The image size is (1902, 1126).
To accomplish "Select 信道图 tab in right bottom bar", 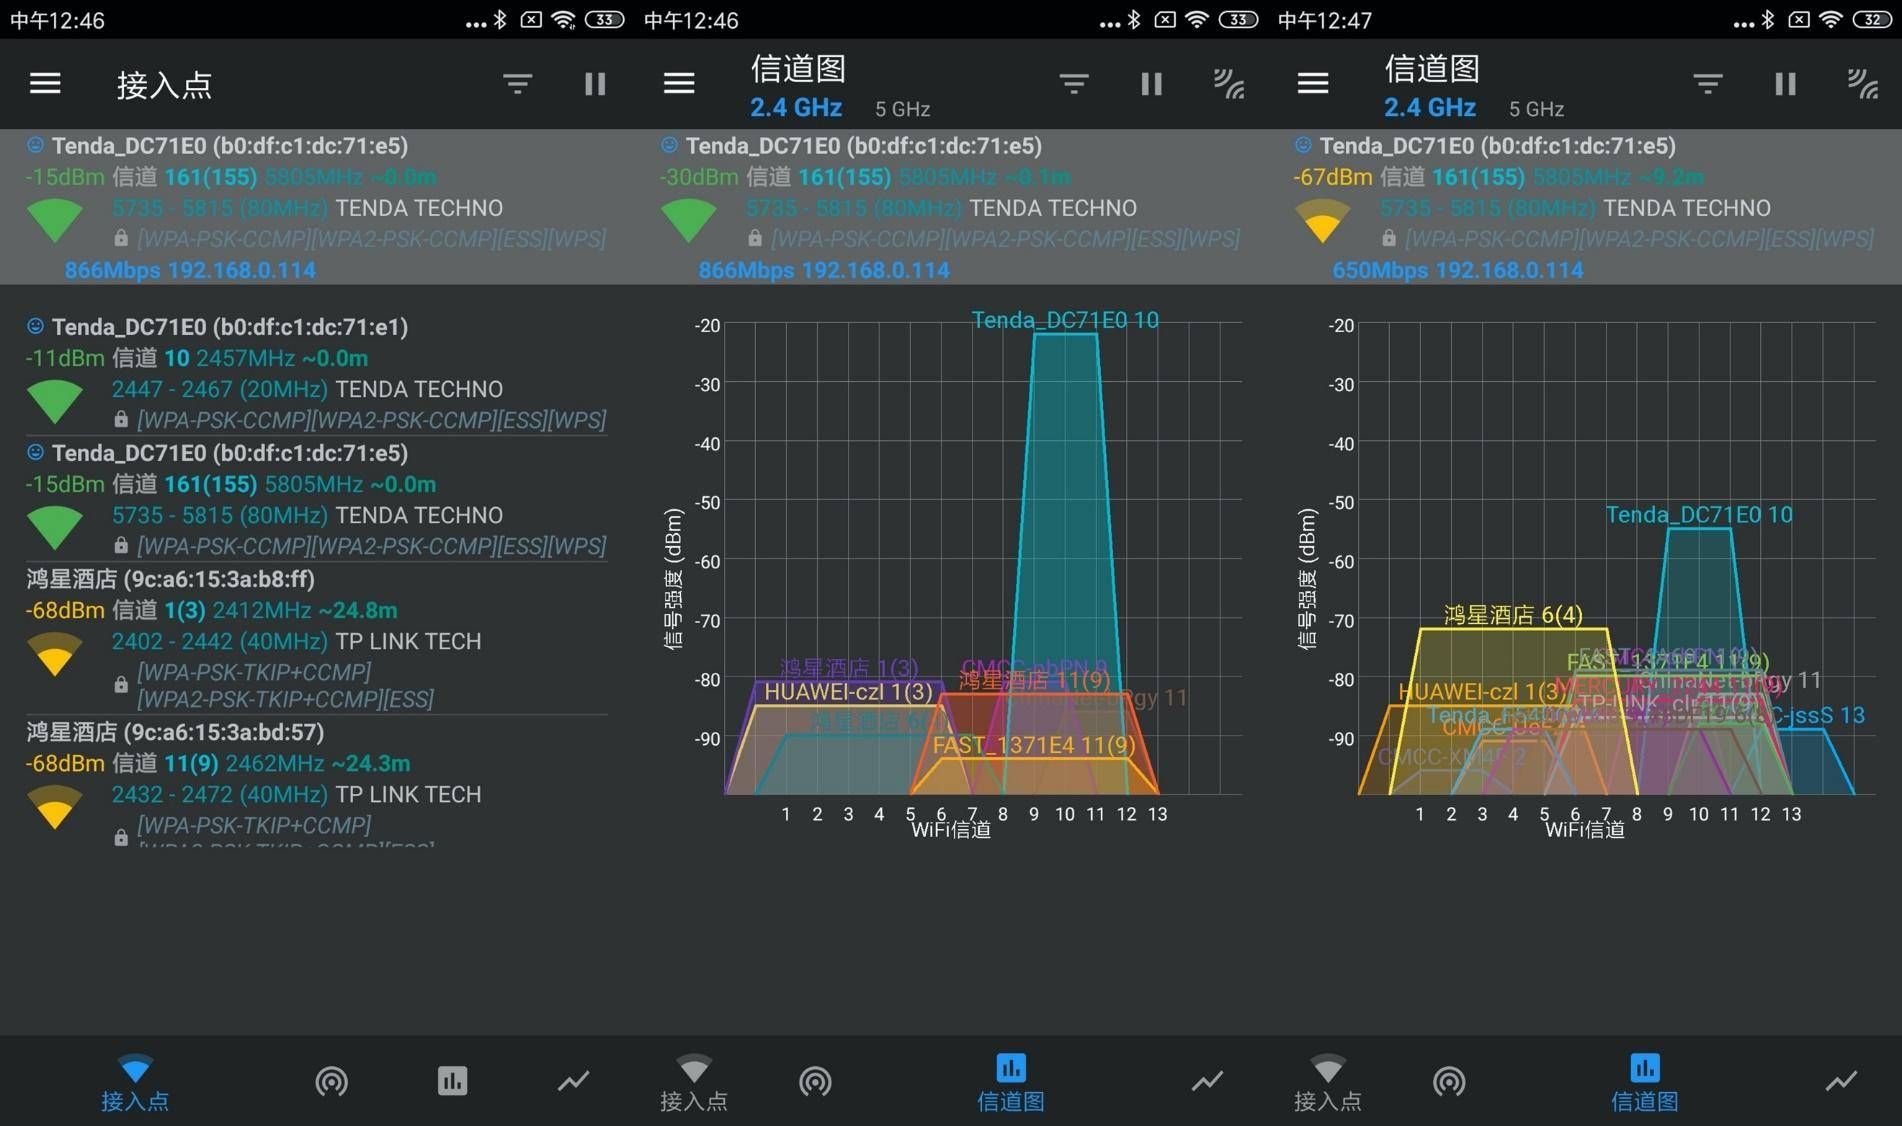I will [1644, 1083].
